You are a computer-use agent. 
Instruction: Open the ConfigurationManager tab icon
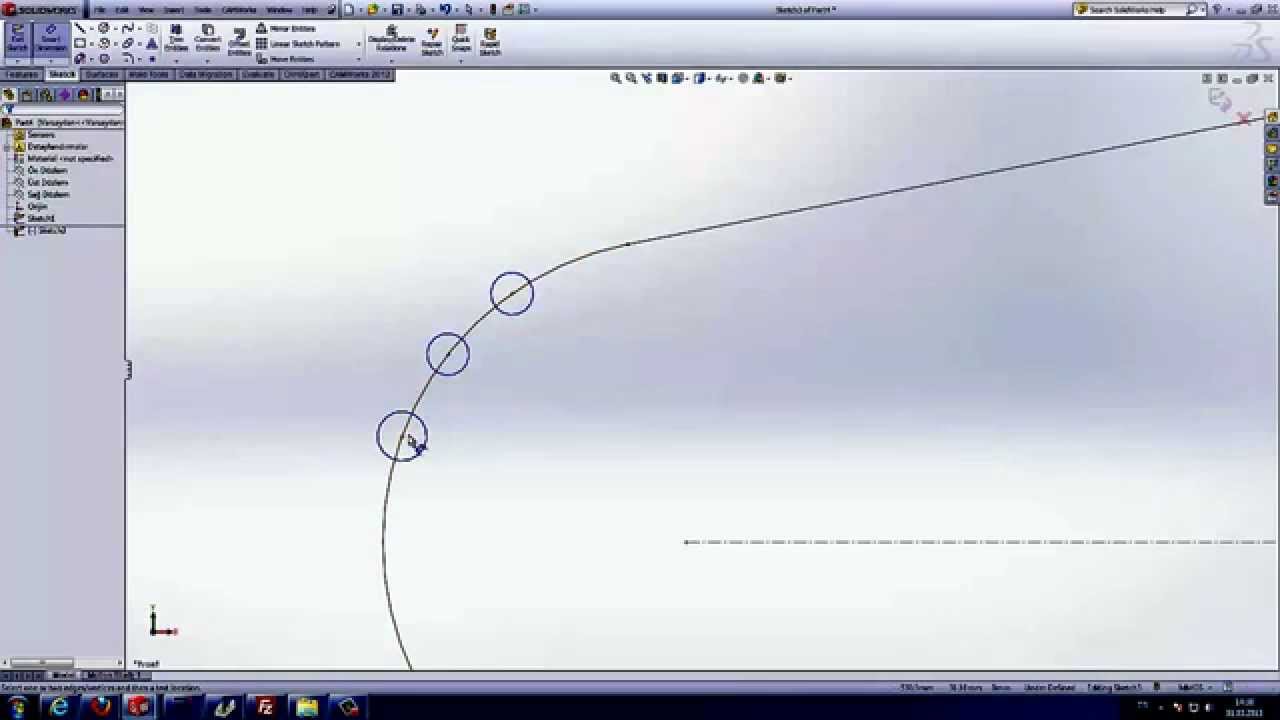coord(46,95)
